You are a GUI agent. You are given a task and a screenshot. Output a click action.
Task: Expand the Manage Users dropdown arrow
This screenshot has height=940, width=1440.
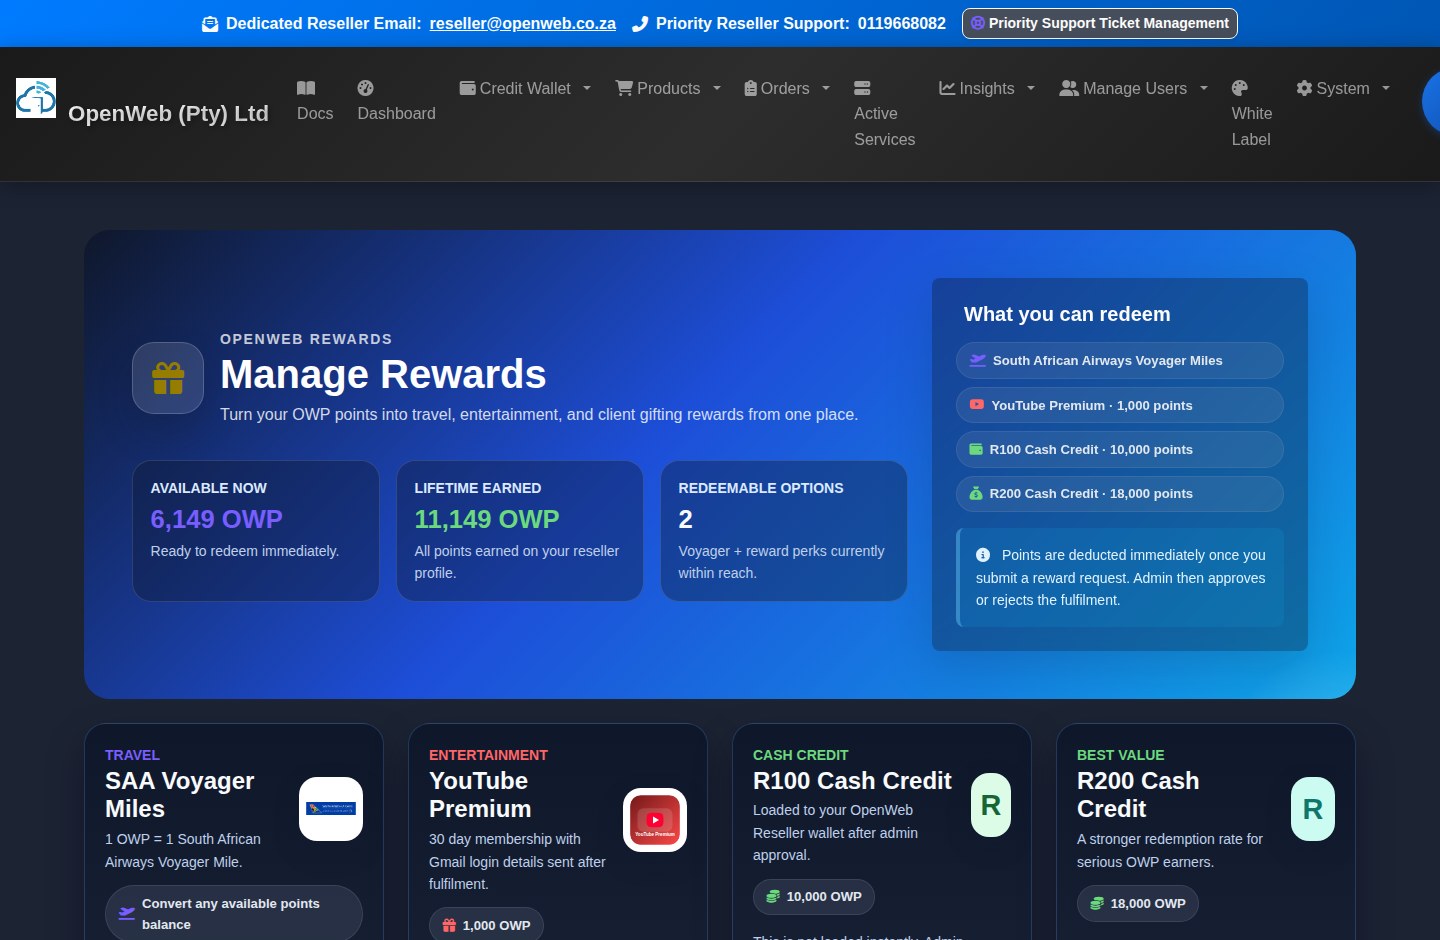1204,88
